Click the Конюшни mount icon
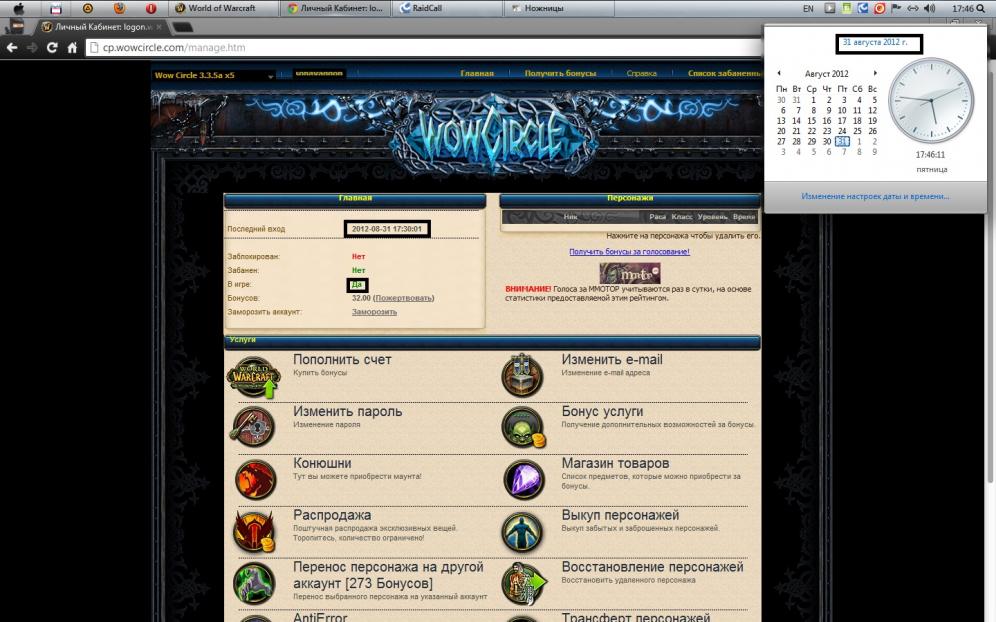The width and height of the screenshot is (996, 622). [254, 480]
